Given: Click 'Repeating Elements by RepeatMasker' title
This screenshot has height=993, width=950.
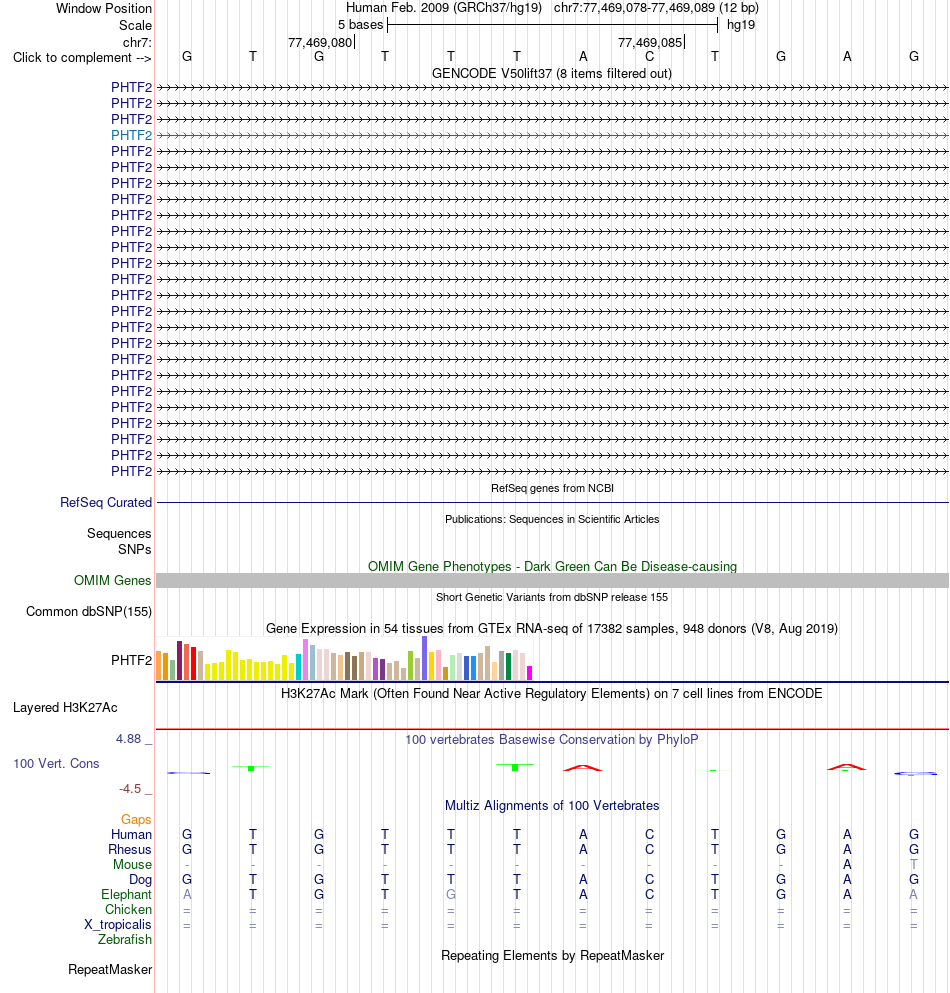Looking at the screenshot, I should pyautogui.click(x=552, y=956).
